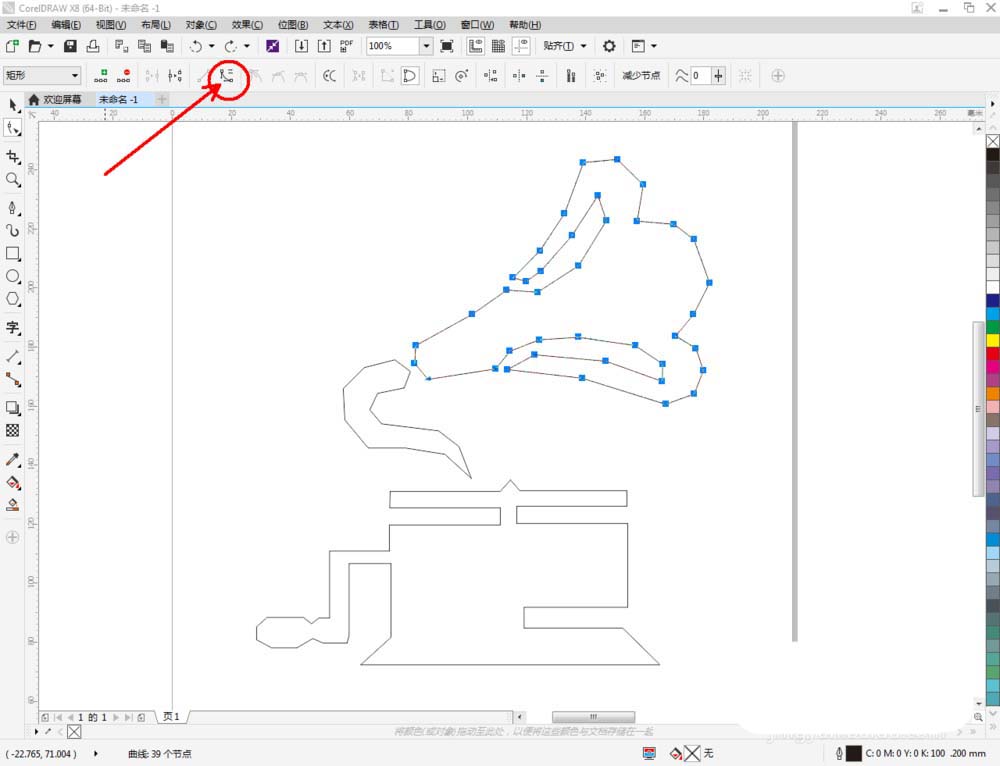Toggle show grid
This screenshot has height=766, width=1000.
pyautogui.click(x=498, y=46)
